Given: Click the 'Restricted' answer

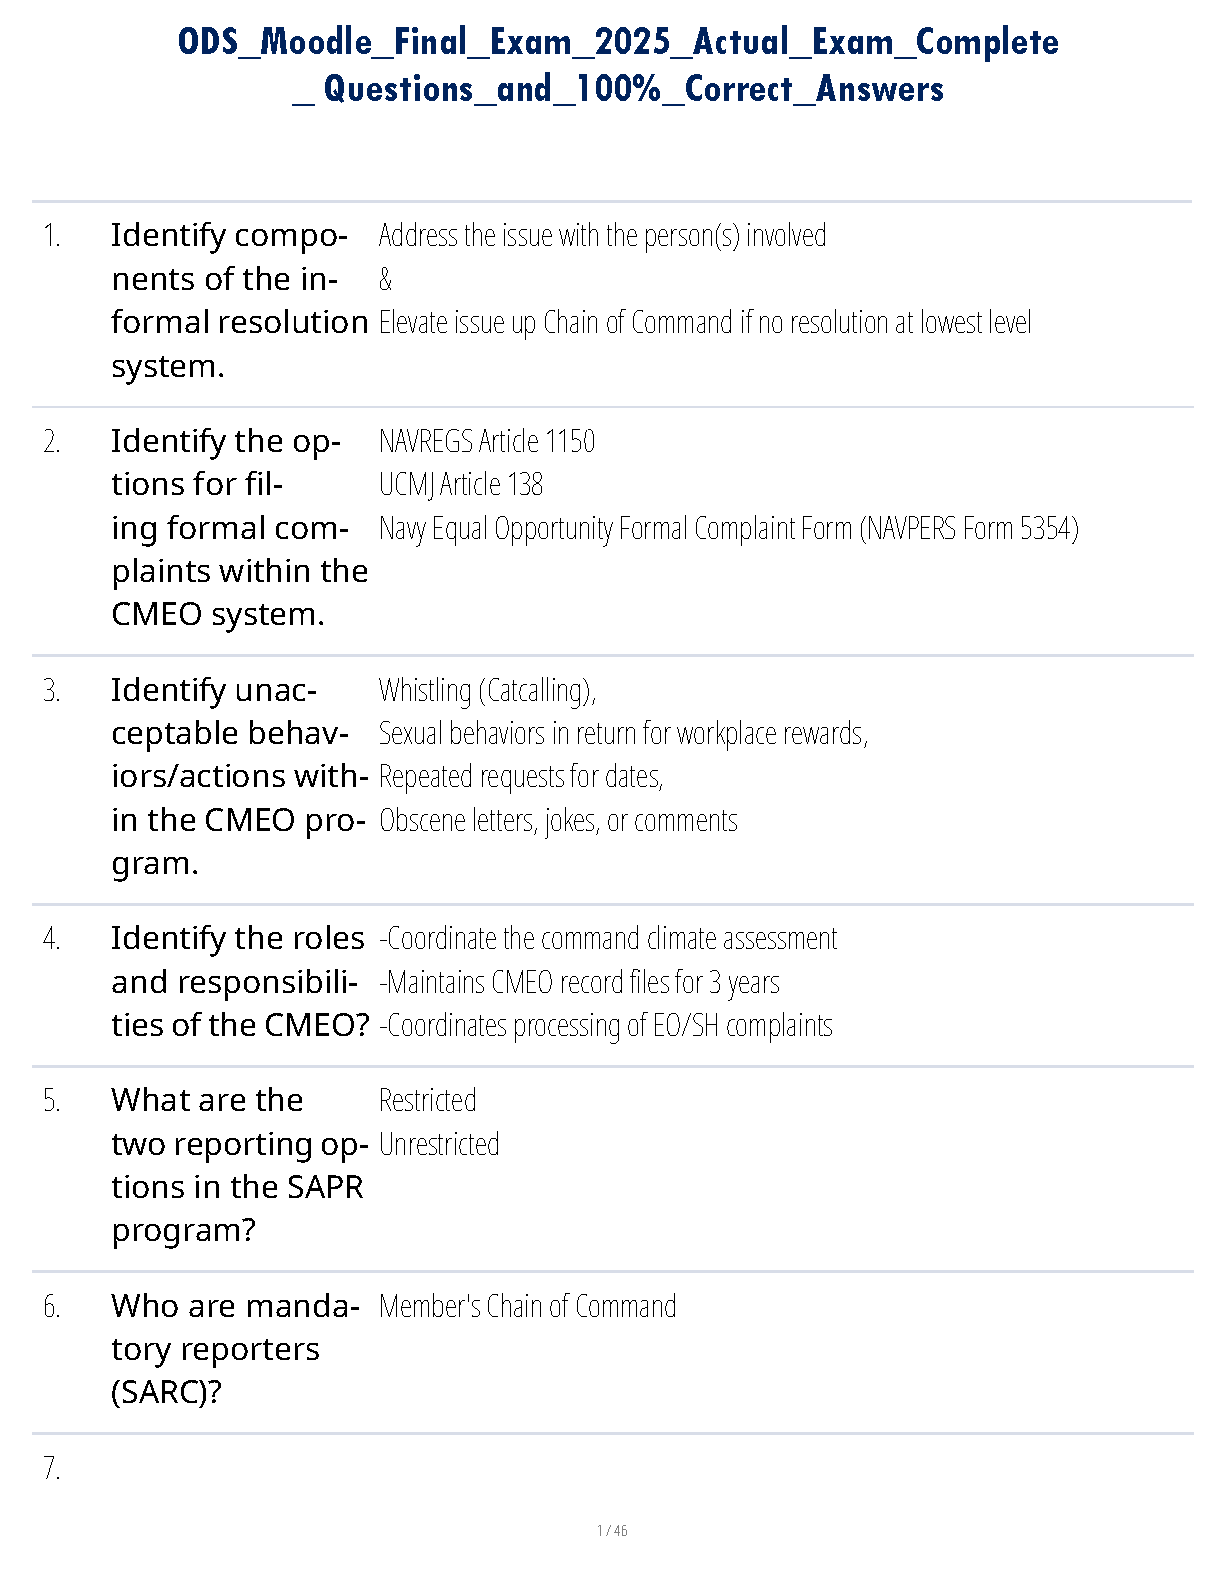Looking at the screenshot, I should click(427, 1101).
